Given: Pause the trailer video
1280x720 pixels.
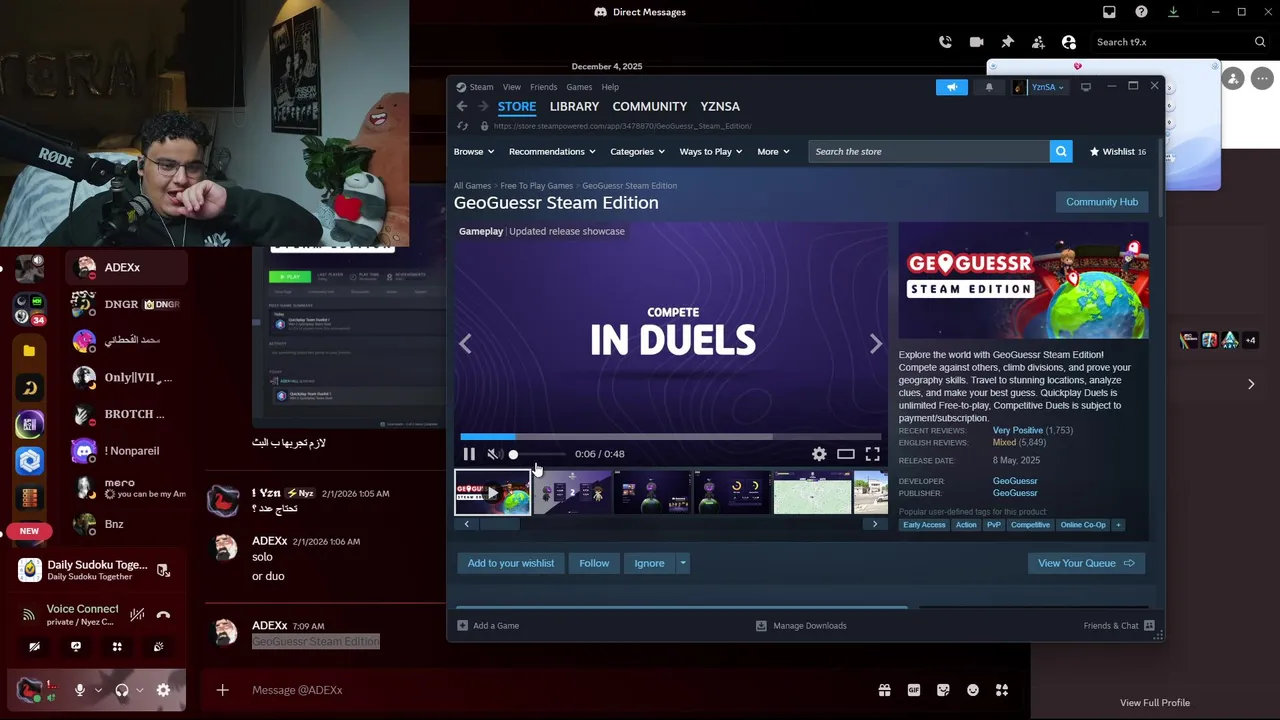Looking at the screenshot, I should [x=469, y=454].
